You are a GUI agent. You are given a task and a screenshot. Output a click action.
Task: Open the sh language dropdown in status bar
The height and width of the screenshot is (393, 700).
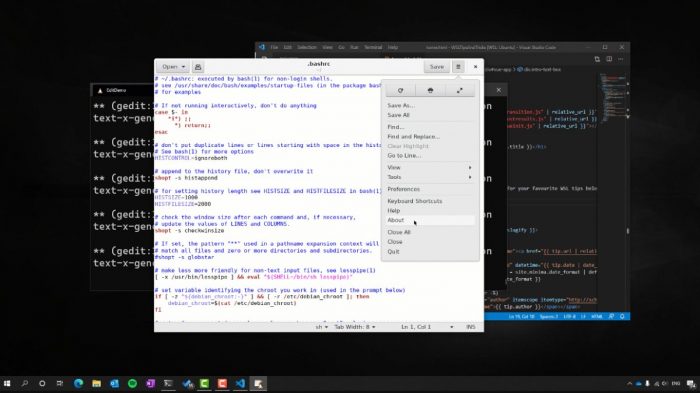(321, 327)
